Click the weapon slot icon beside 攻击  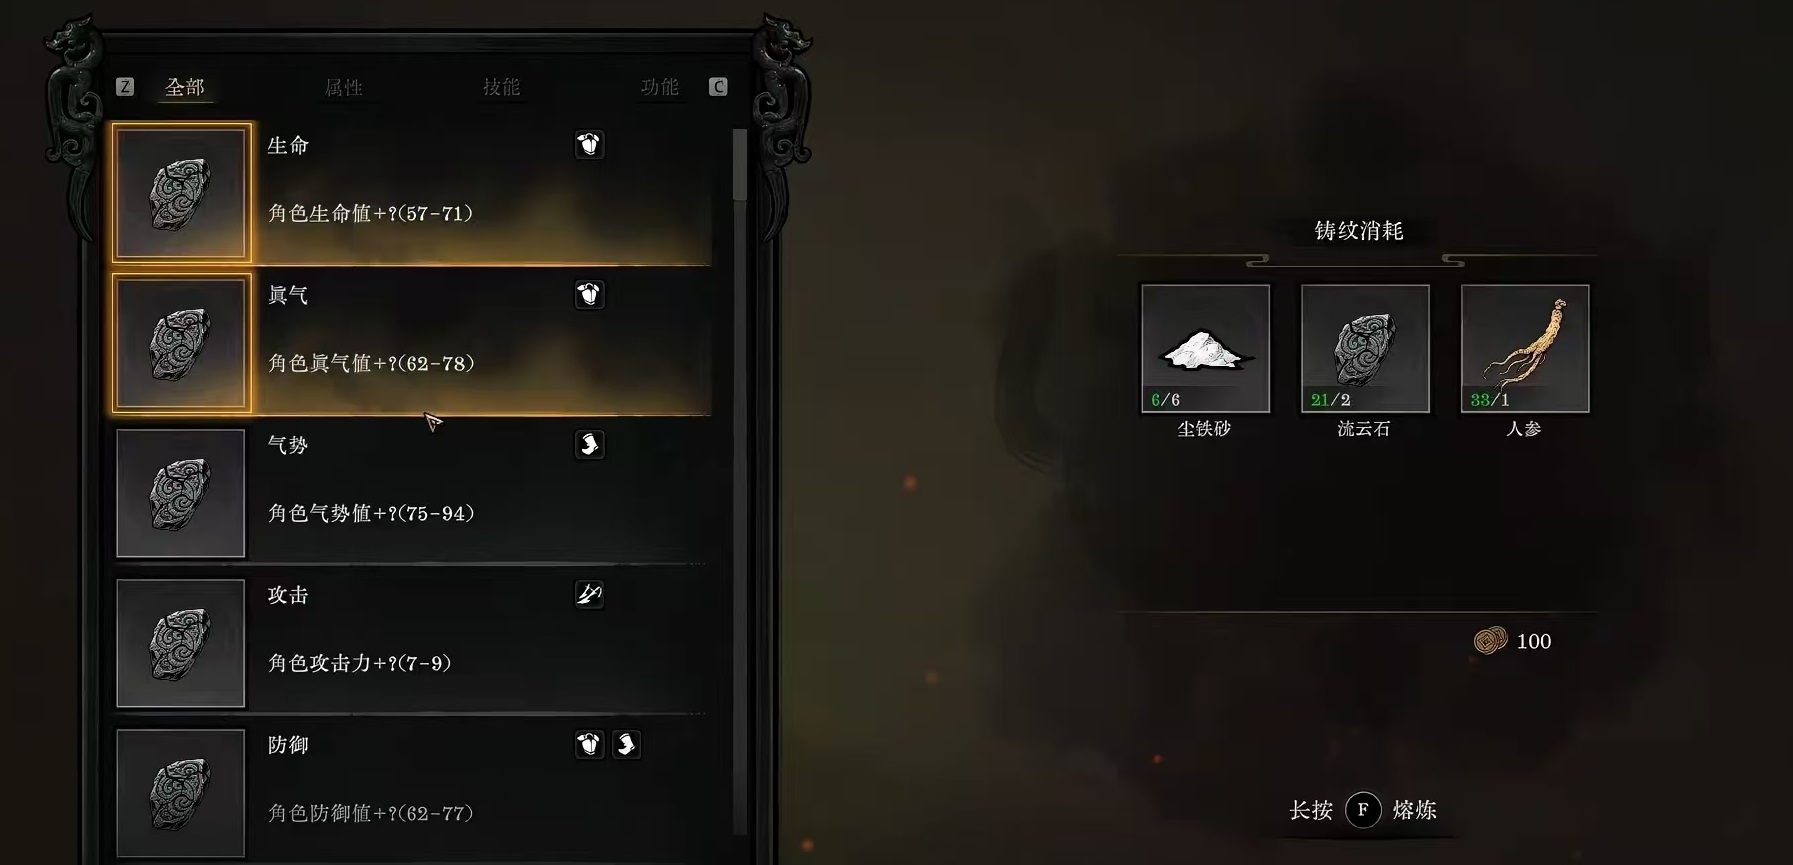tap(589, 594)
